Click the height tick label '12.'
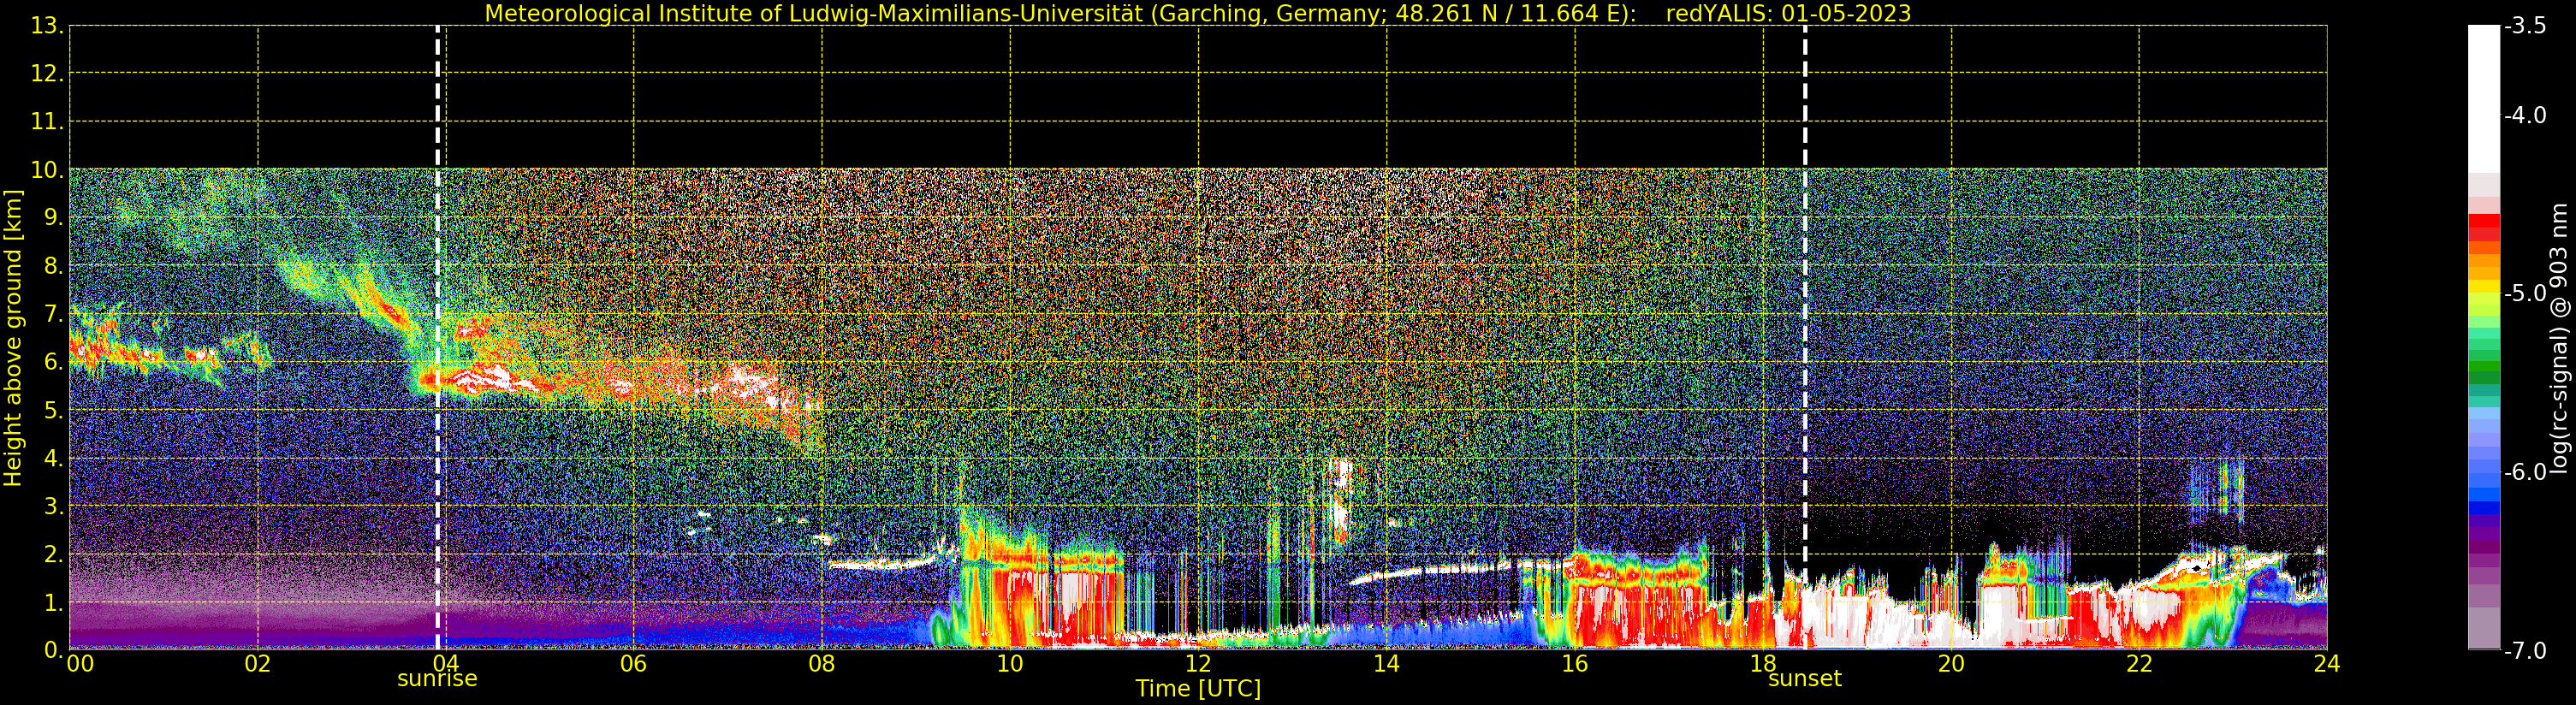The width and height of the screenshot is (2576, 705). coord(47,74)
